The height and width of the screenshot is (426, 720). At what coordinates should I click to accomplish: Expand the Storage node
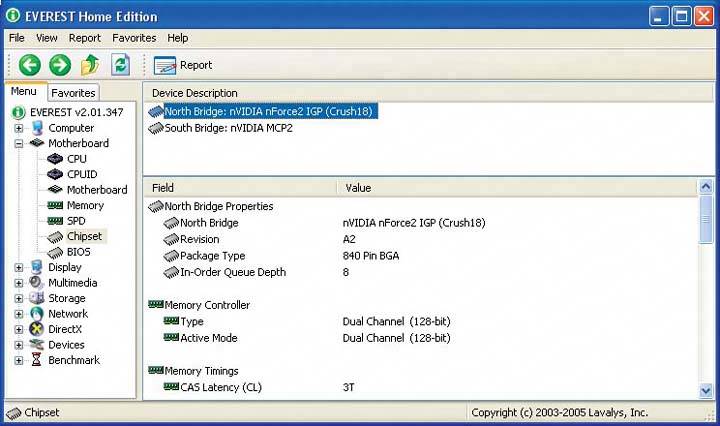coord(18,299)
